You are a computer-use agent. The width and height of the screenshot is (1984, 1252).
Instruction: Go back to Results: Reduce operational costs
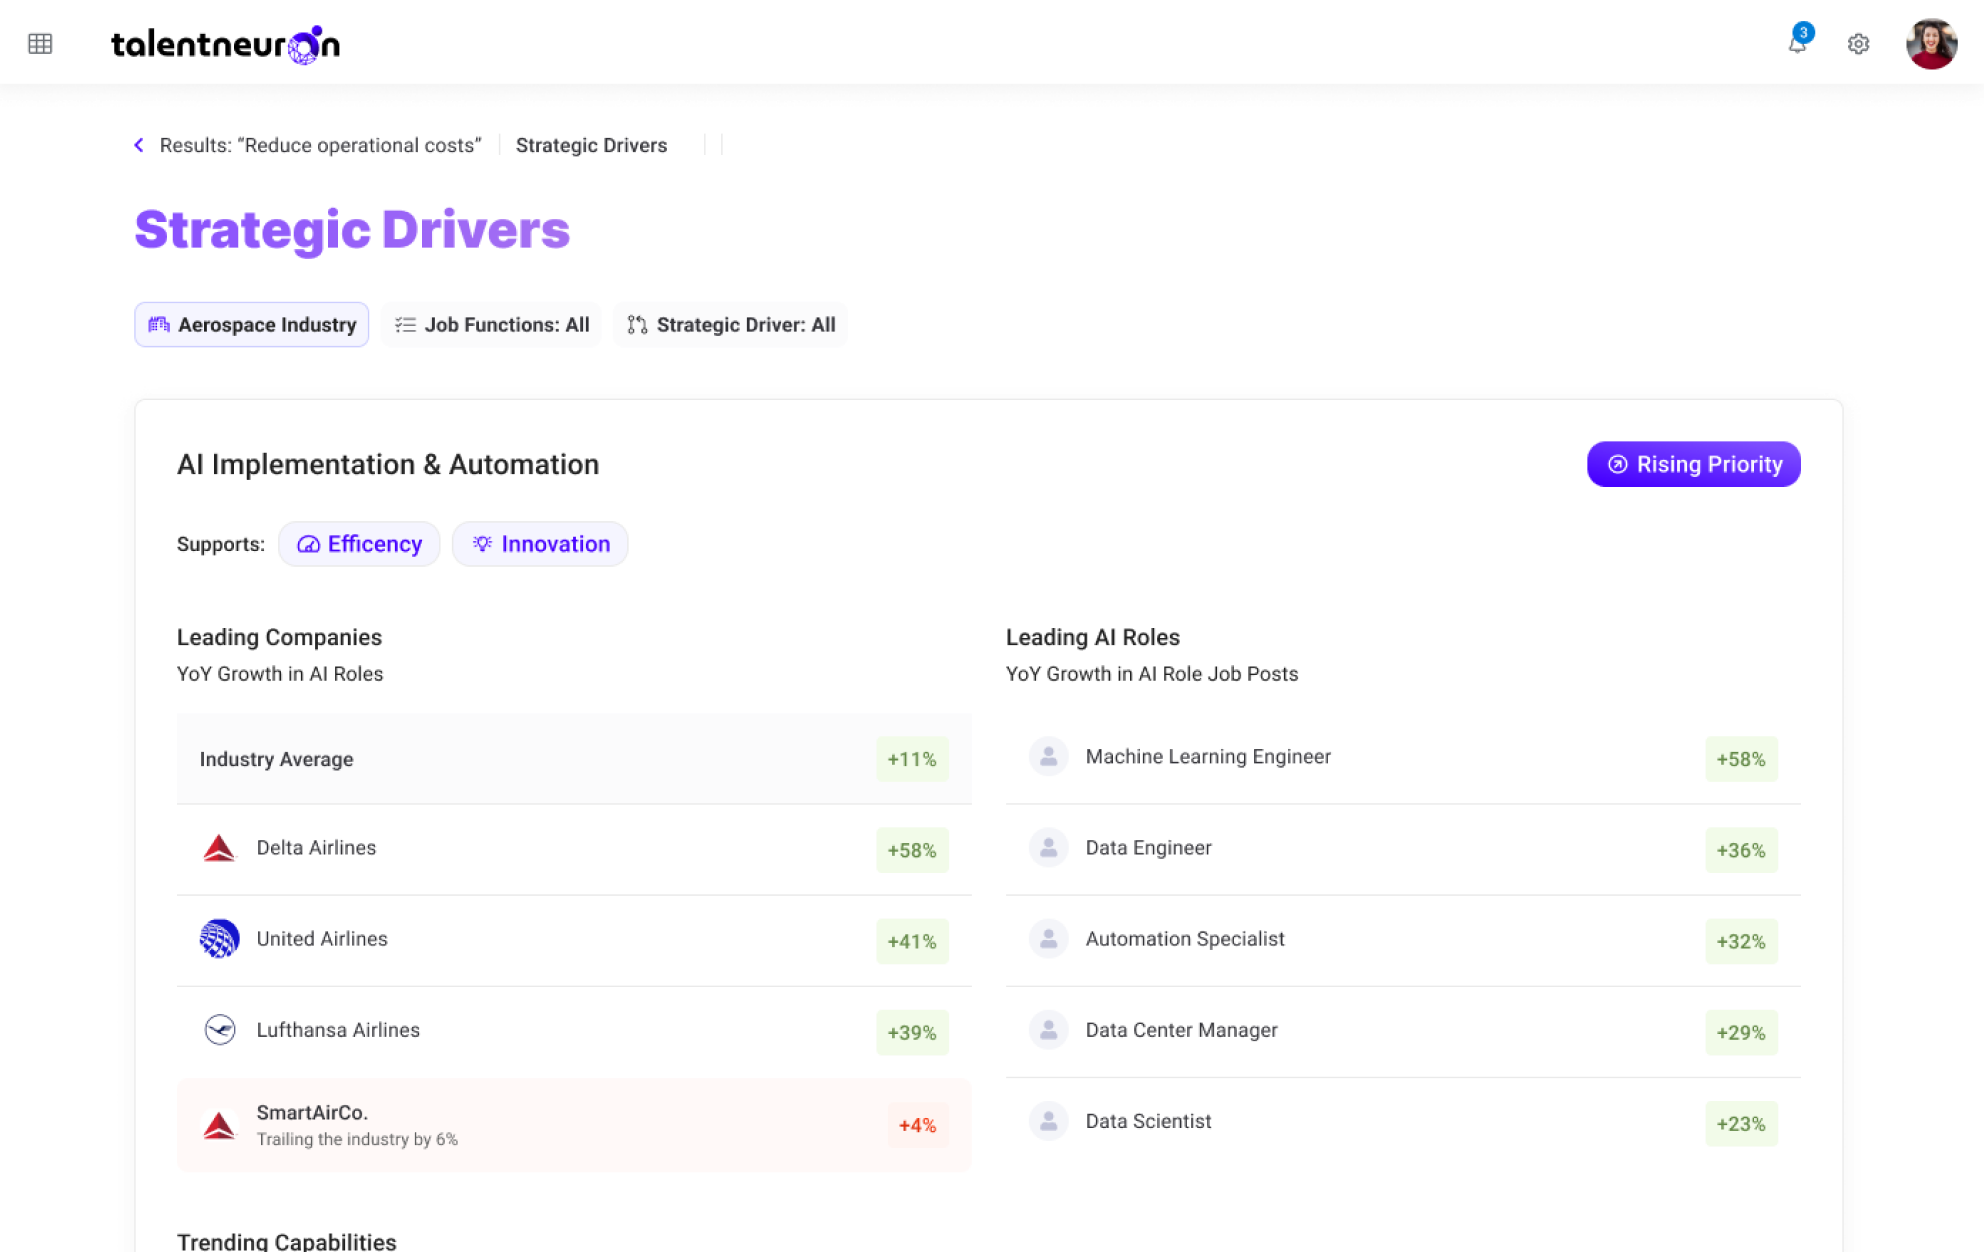(320, 145)
